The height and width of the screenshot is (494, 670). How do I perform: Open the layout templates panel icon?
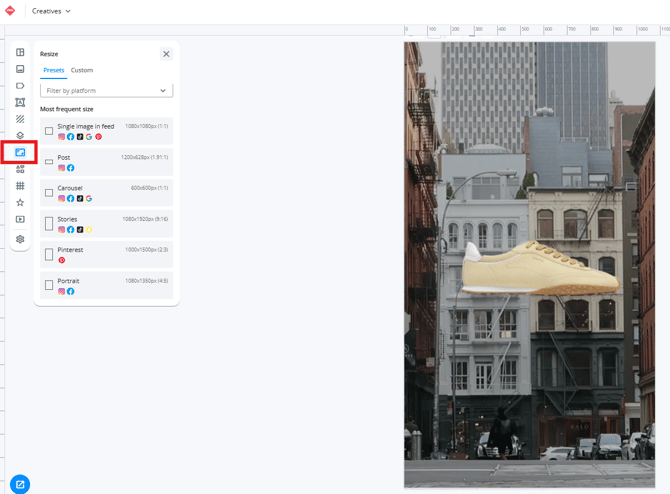[x=20, y=52]
